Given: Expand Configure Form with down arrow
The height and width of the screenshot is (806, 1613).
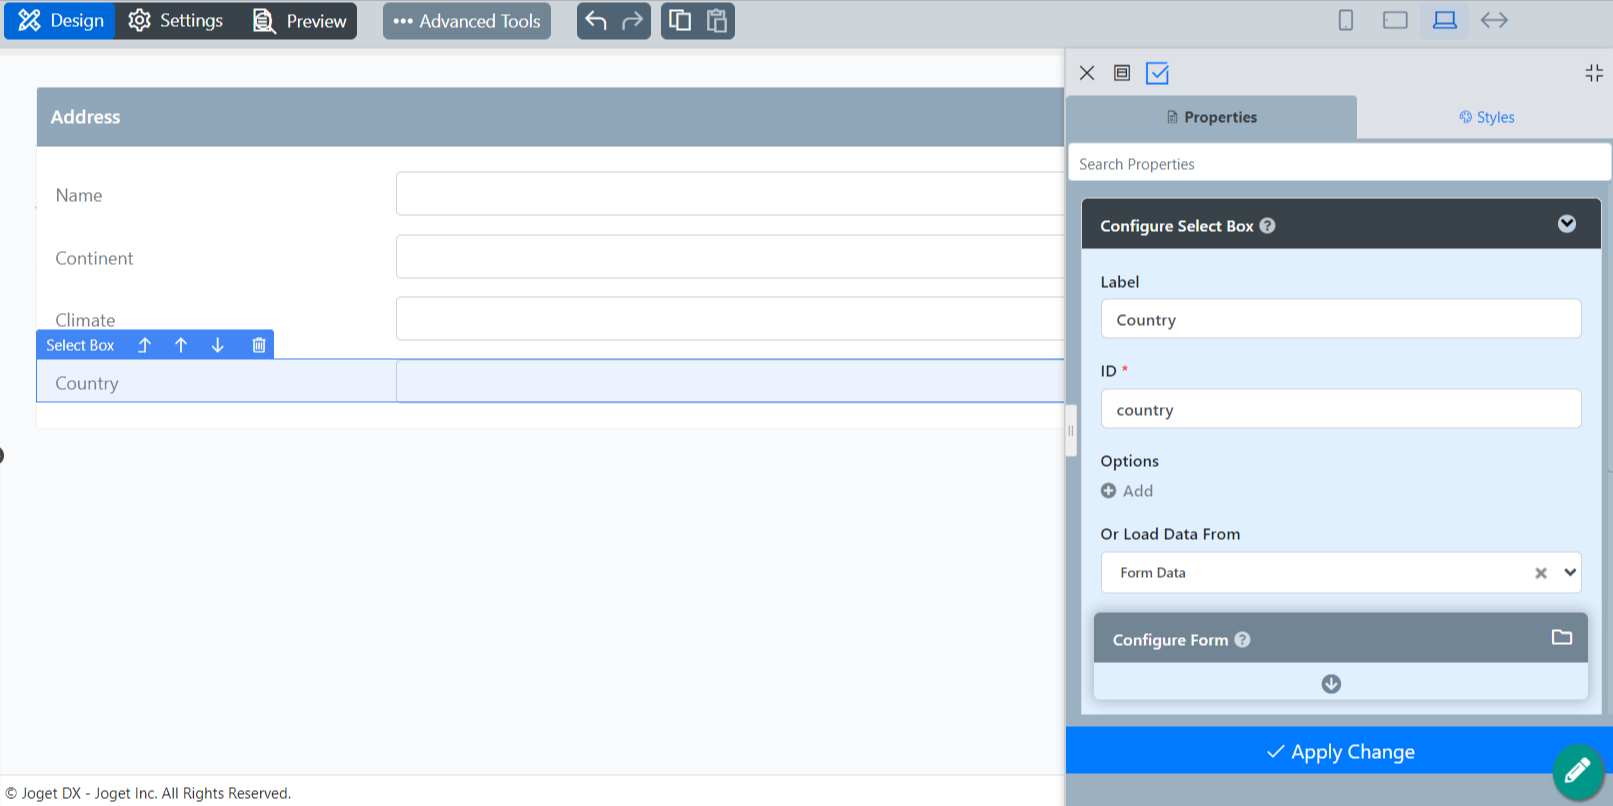Looking at the screenshot, I should coord(1331,684).
